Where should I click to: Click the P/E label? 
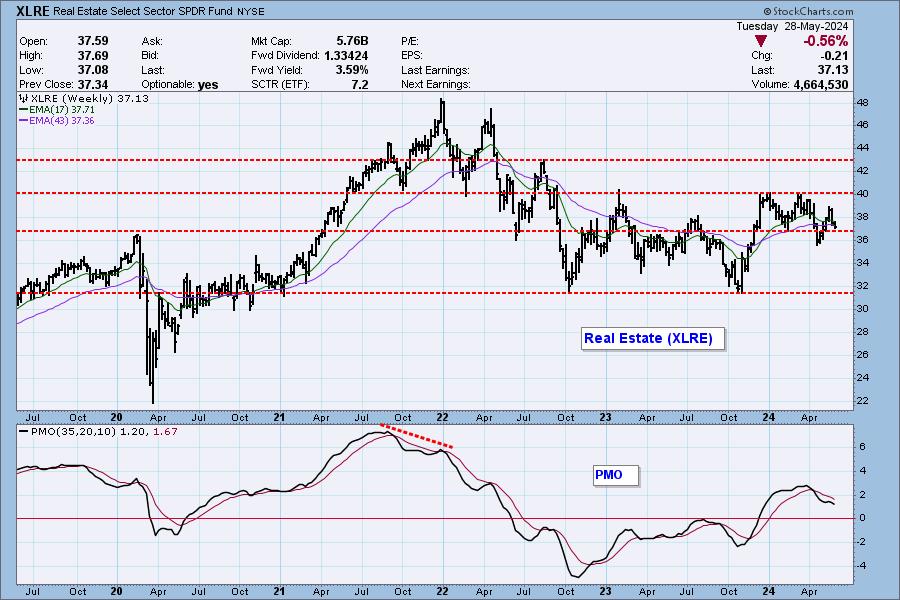pos(410,41)
